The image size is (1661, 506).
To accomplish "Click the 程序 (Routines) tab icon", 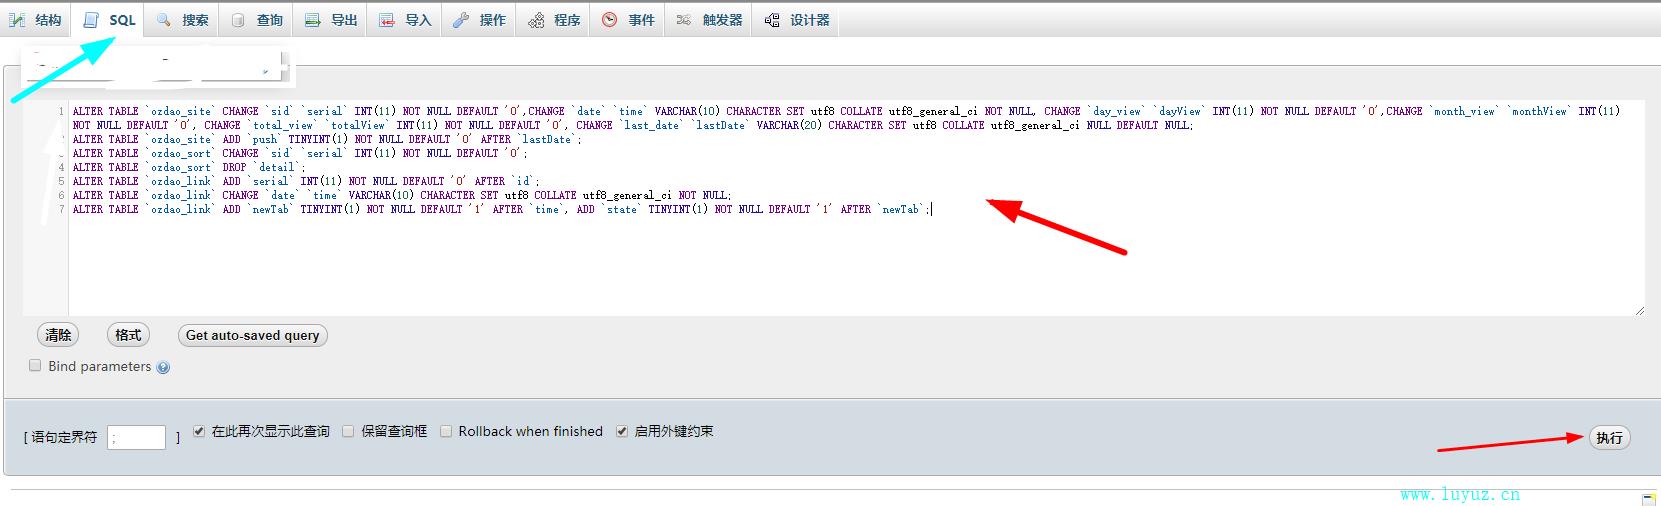I will [x=536, y=20].
